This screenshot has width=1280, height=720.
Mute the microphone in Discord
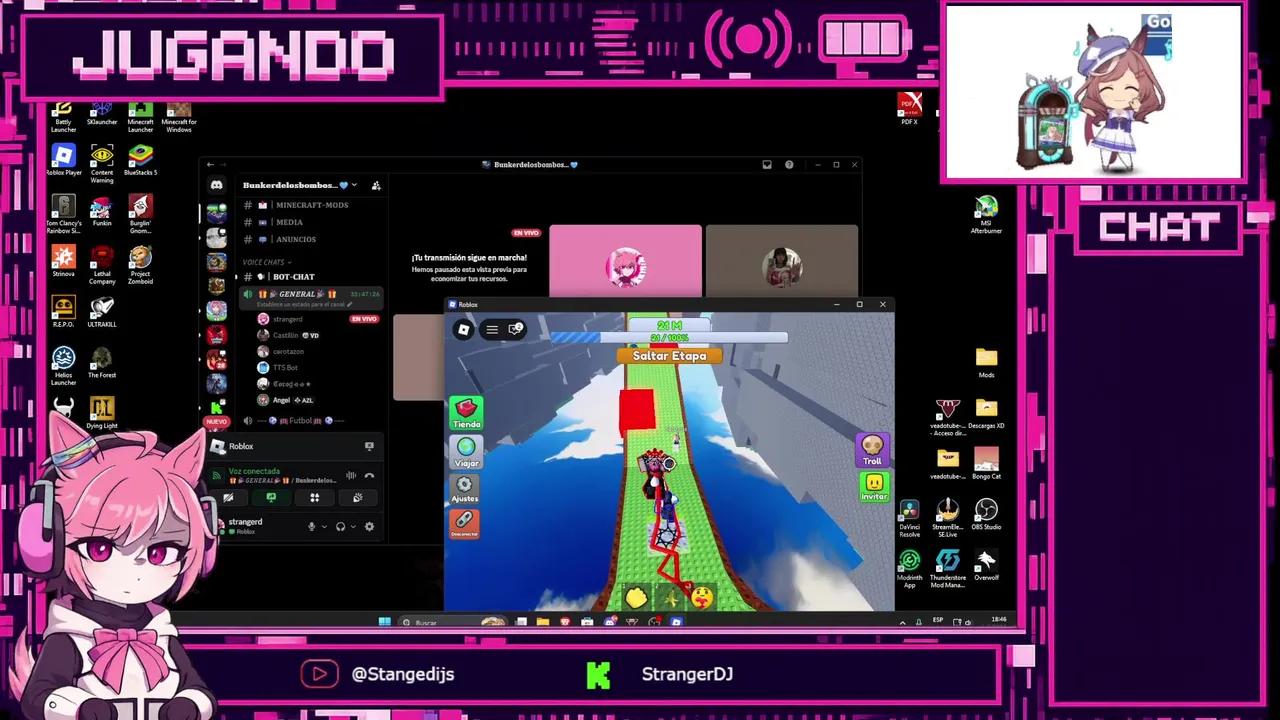coord(311,526)
